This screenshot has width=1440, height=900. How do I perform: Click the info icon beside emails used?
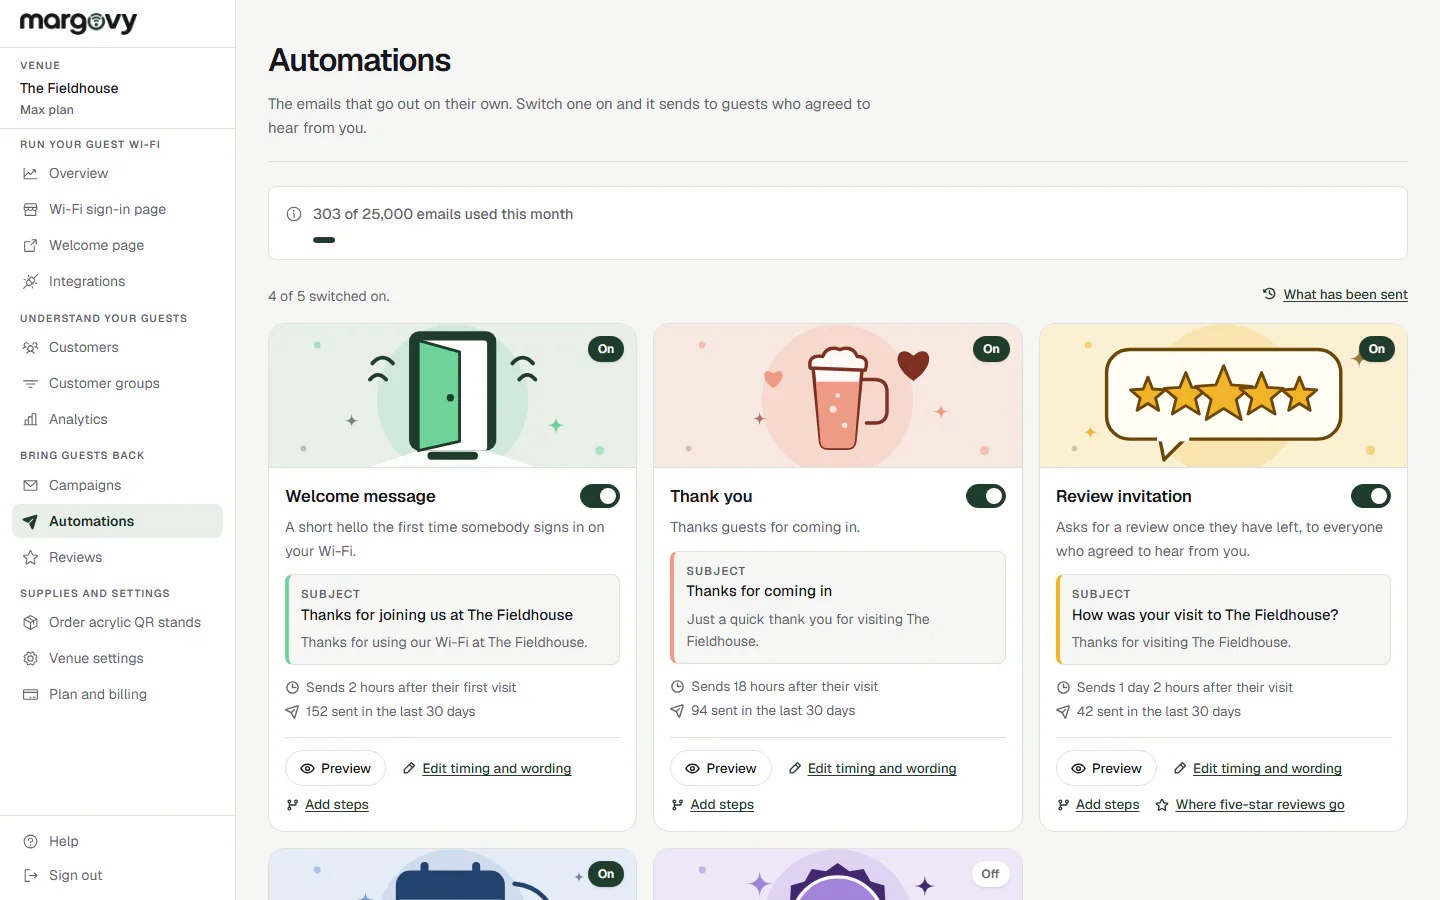294,214
